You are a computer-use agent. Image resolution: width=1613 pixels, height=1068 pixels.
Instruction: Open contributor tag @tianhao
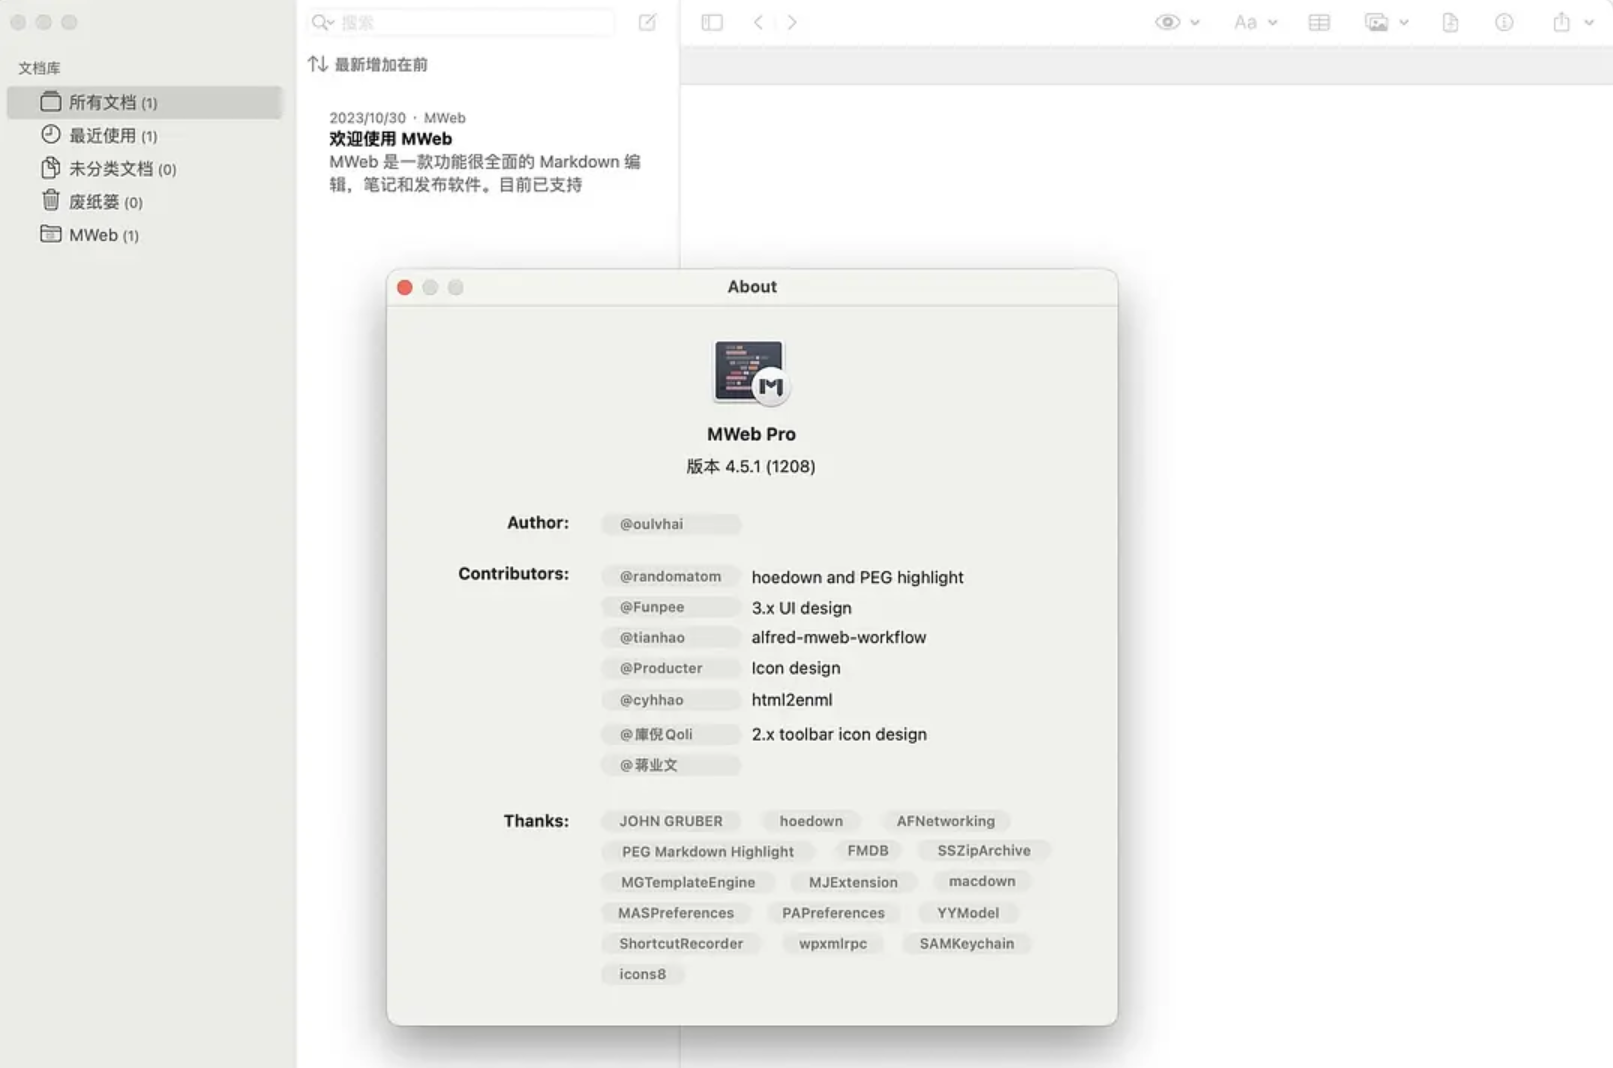(671, 637)
